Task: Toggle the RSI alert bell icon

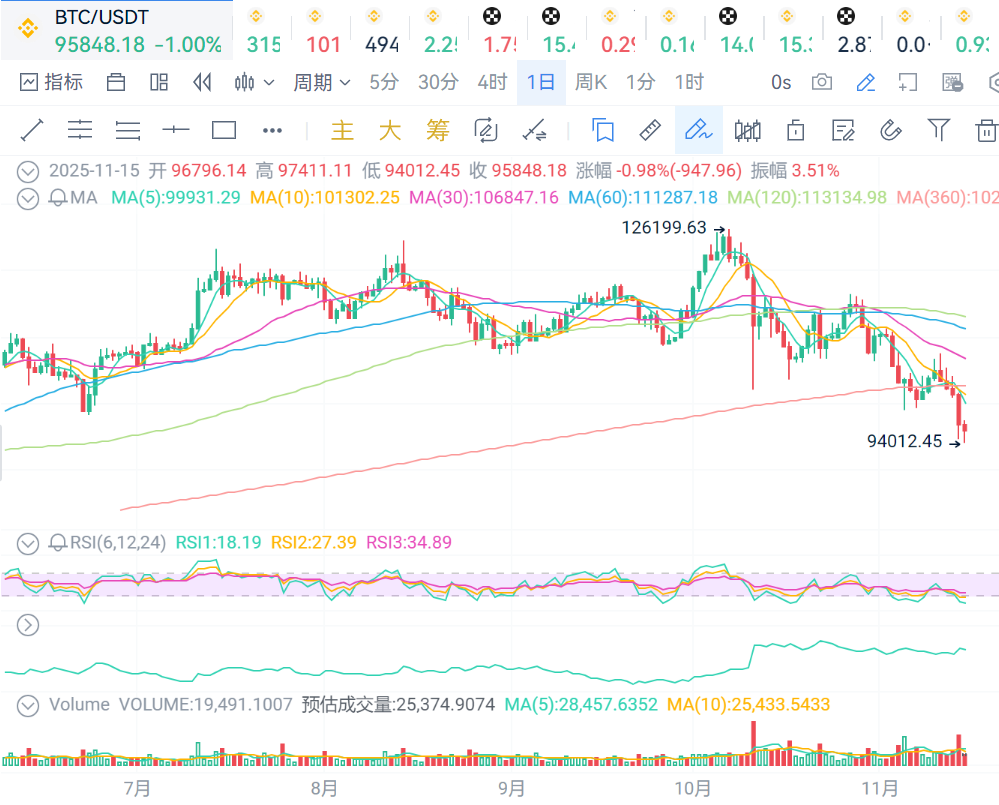Action: (x=59, y=543)
